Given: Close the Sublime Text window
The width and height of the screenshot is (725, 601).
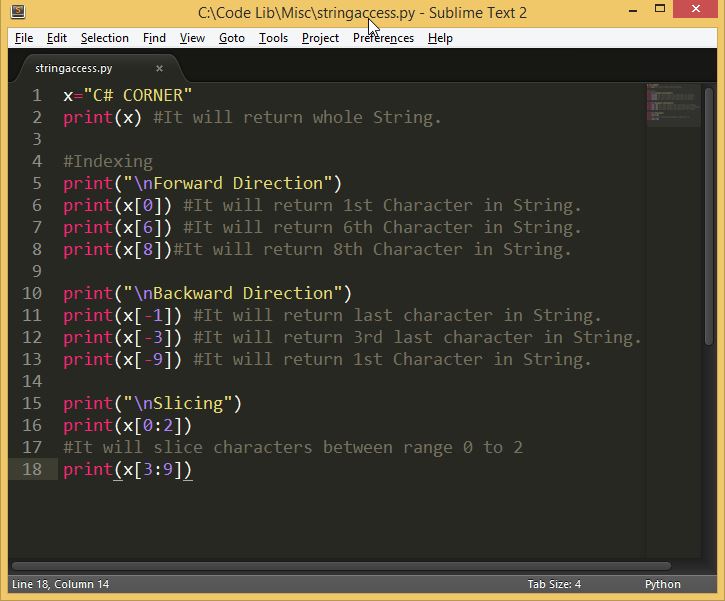Looking at the screenshot, I should click(695, 9).
